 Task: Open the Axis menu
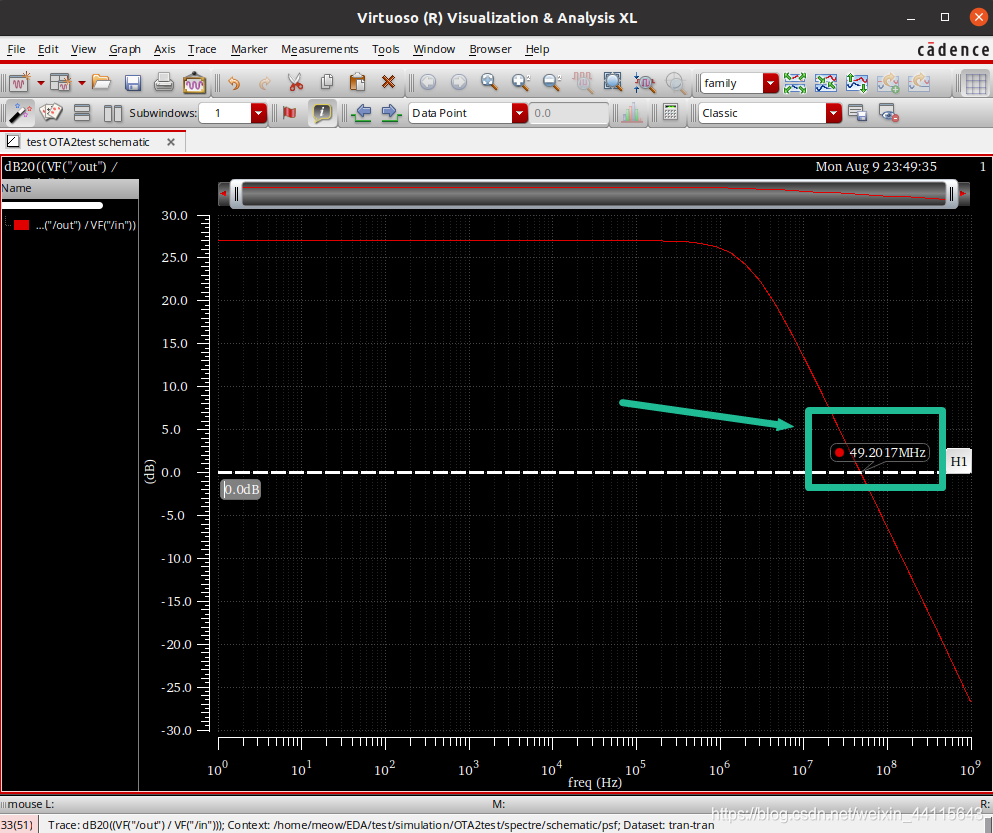tap(164, 49)
